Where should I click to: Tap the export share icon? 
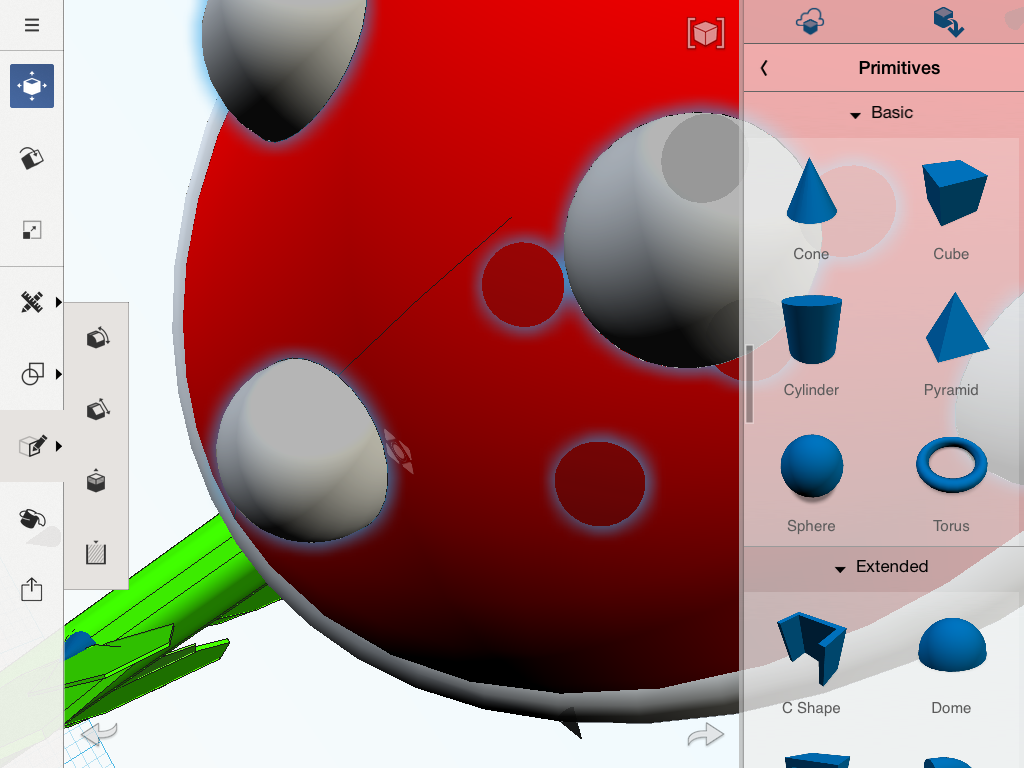coord(31,589)
